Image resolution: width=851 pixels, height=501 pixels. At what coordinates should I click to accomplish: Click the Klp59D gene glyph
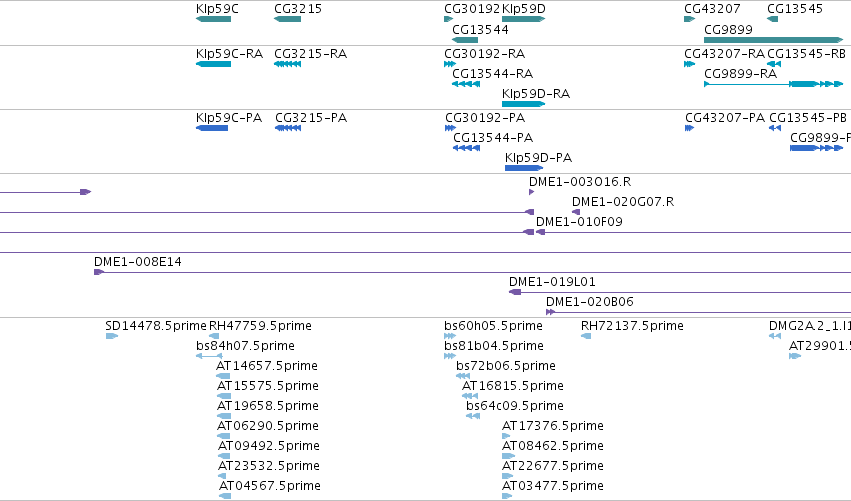click(x=523, y=19)
